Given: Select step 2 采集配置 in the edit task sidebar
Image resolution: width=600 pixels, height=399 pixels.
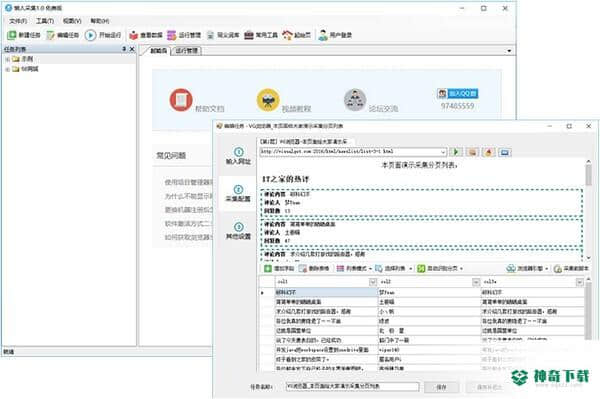Looking at the screenshot, I should click(x=238, y=194).
